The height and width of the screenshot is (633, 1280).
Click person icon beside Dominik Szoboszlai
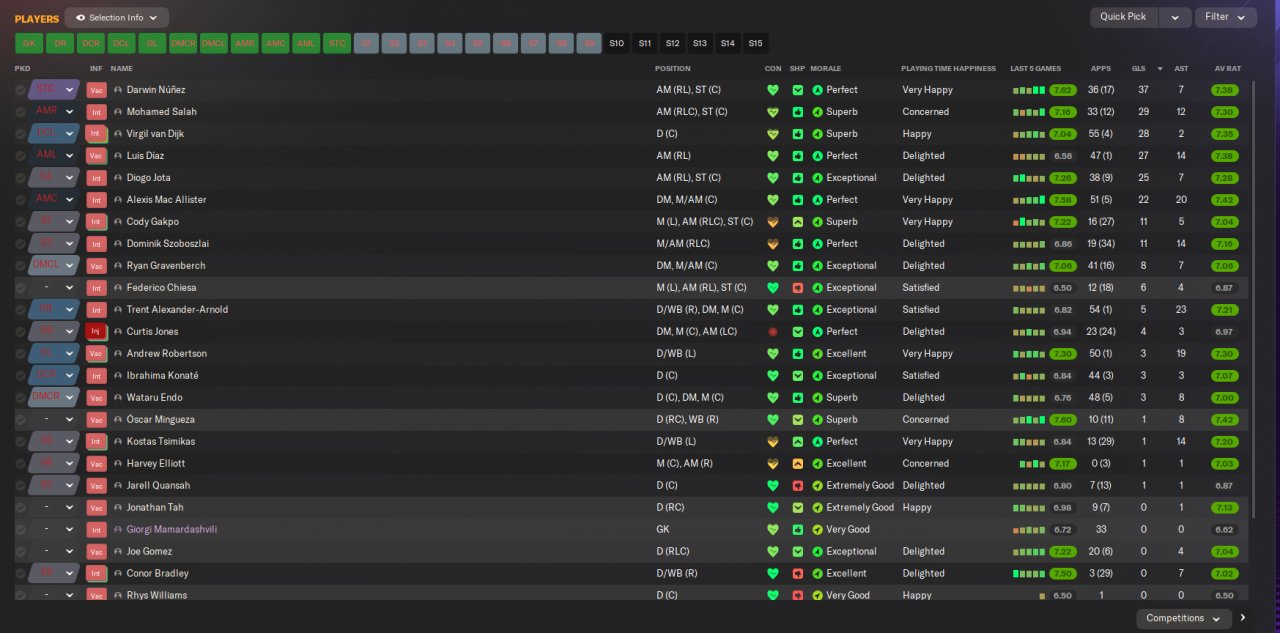tap(118, 244)
